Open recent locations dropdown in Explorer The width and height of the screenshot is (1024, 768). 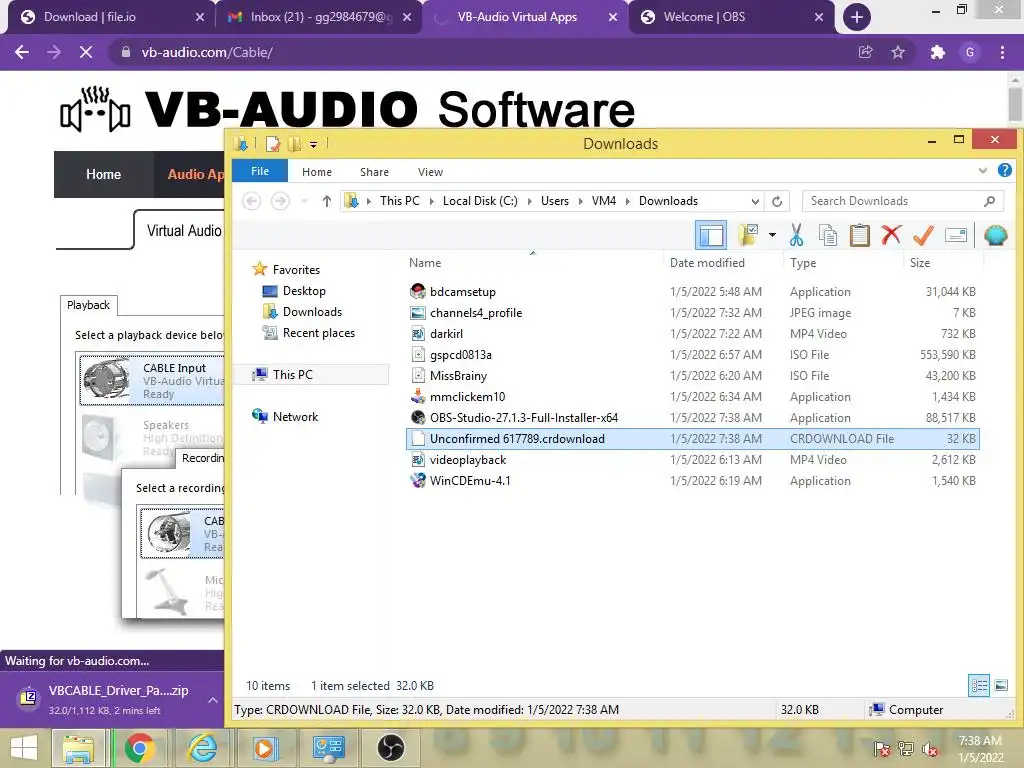click(x=304, y=201)
